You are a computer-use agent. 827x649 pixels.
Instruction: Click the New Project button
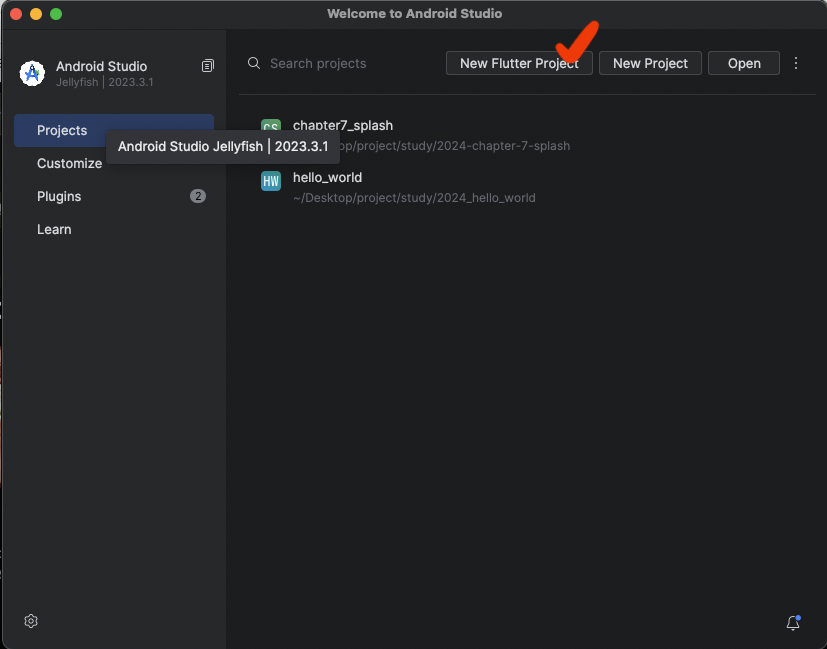650,63
